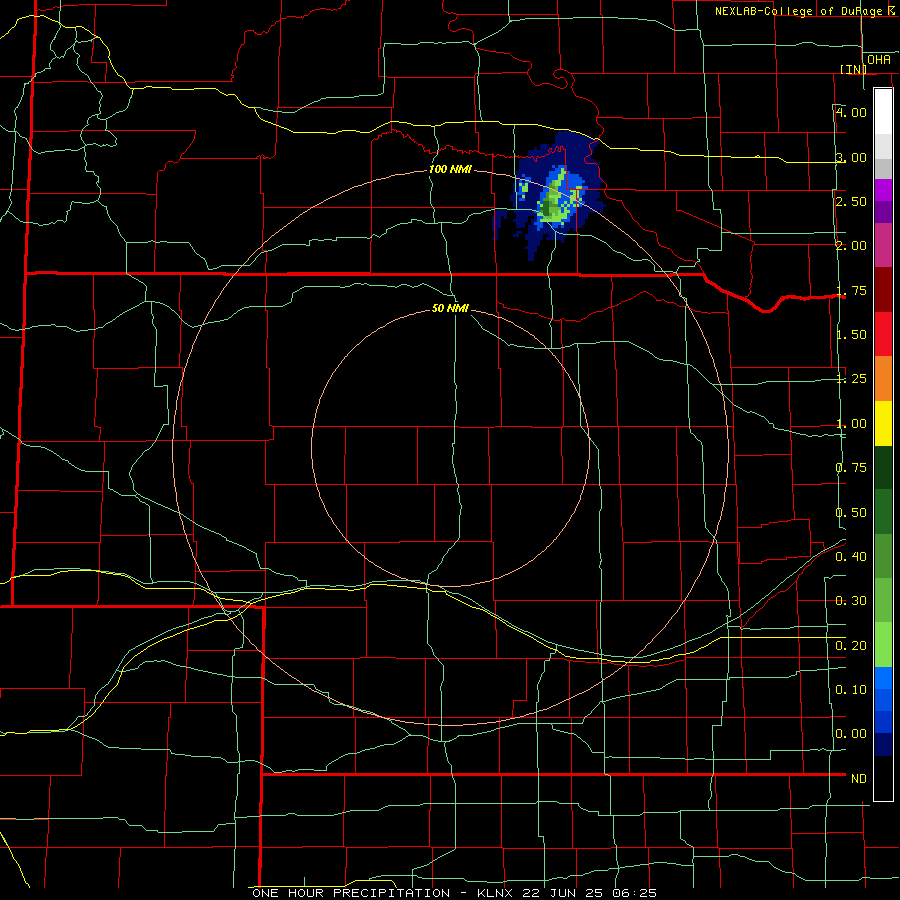Select the yellow 1.00 color swatch
Image resolution: width=900 pixels, height=900 pixels.
[x=883, y=423]
